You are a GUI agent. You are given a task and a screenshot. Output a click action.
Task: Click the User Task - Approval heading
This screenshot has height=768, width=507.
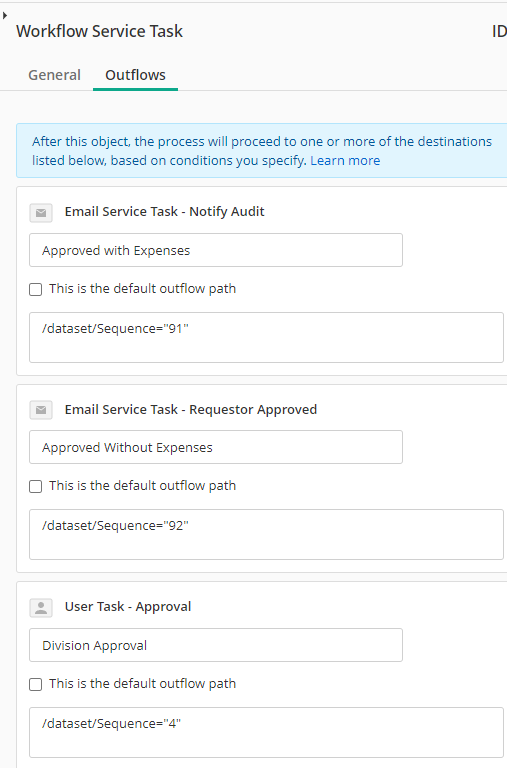[x=128, y=606]
